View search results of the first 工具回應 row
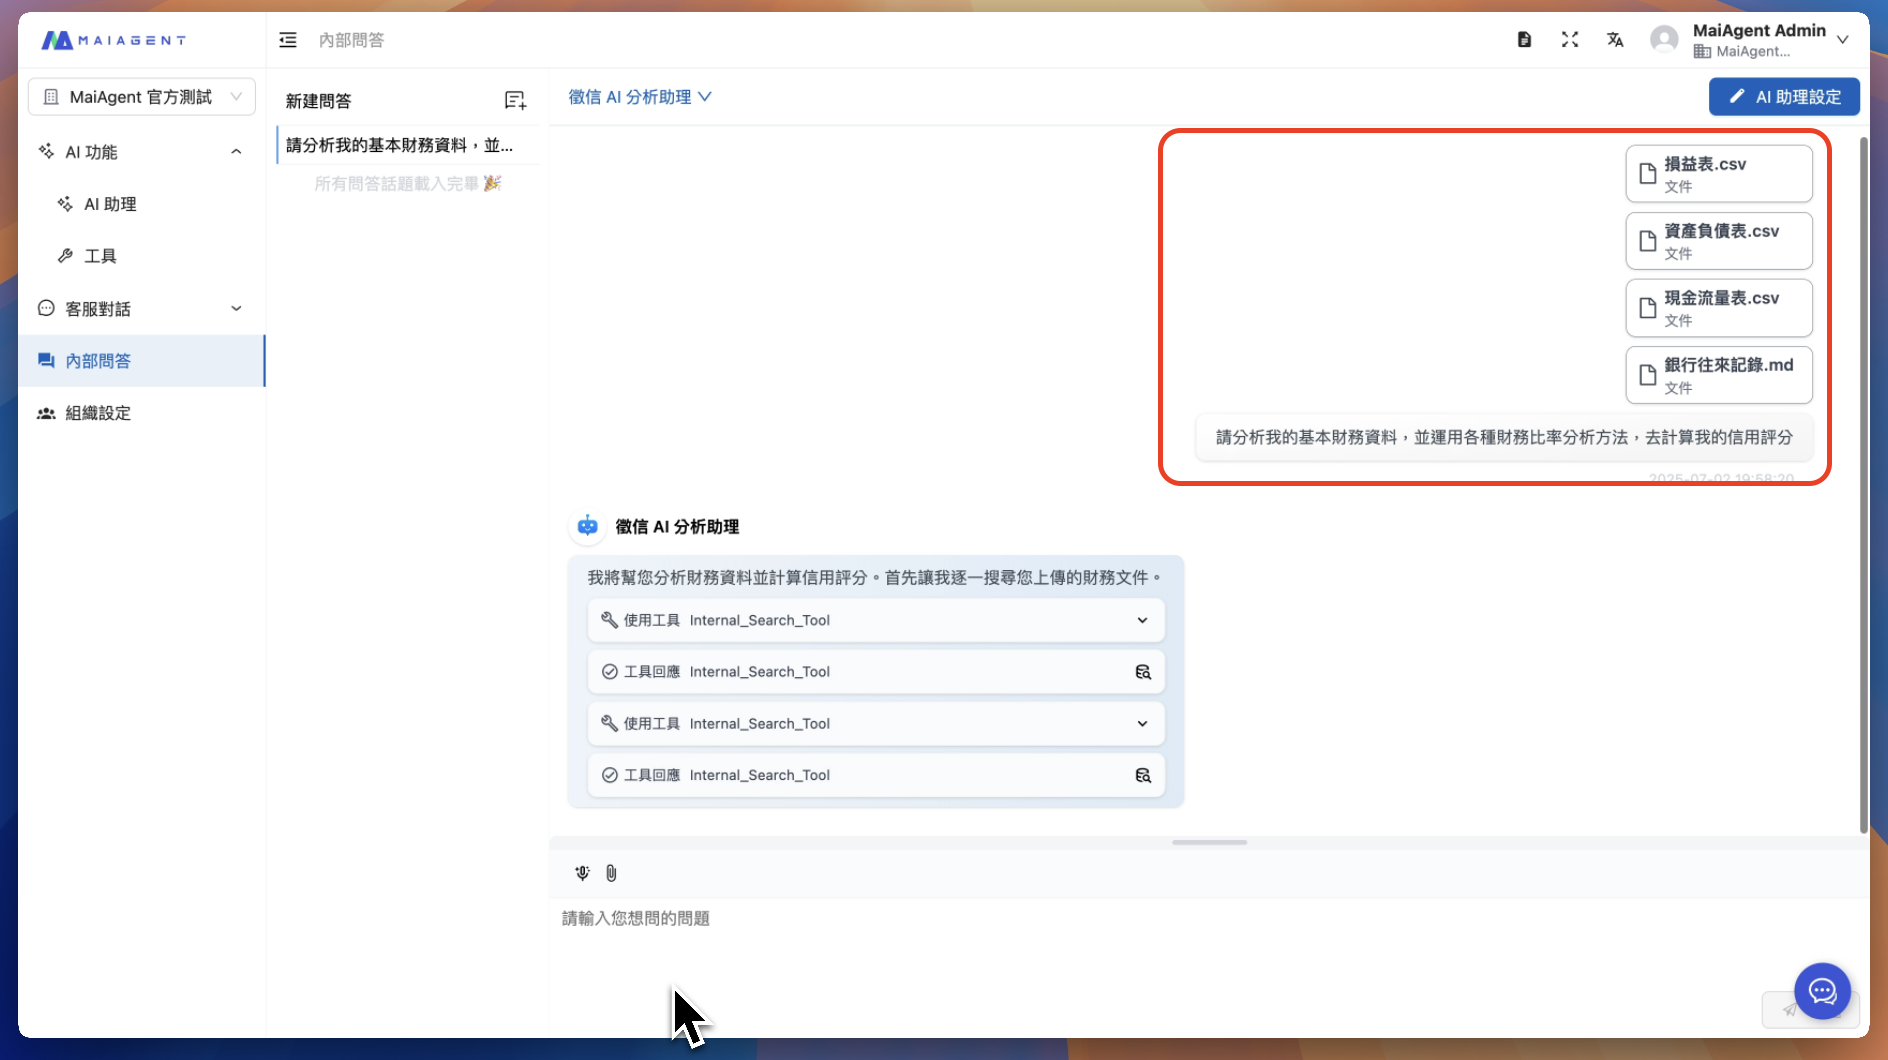The width and height of the screenshot is (1888, 1060). pos(1143,672)
